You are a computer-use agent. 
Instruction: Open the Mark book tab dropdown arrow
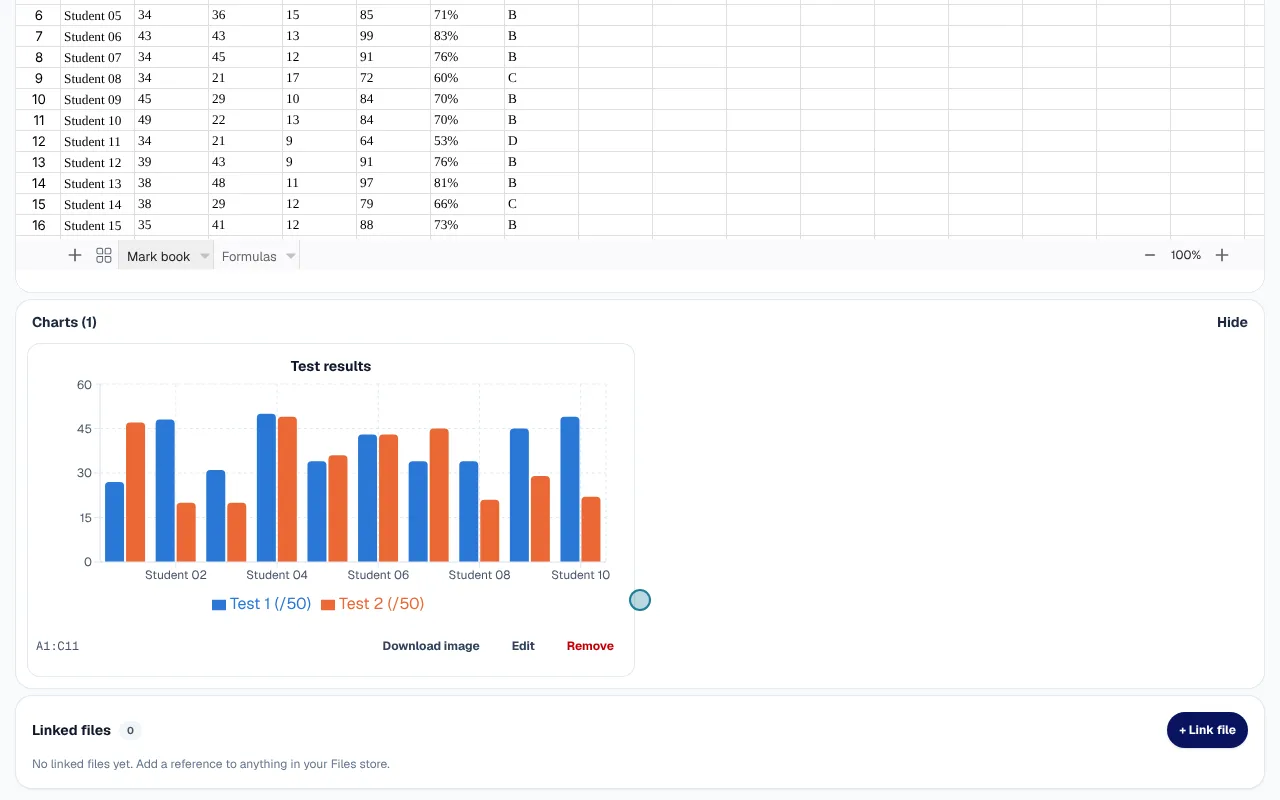pos(205,256)
